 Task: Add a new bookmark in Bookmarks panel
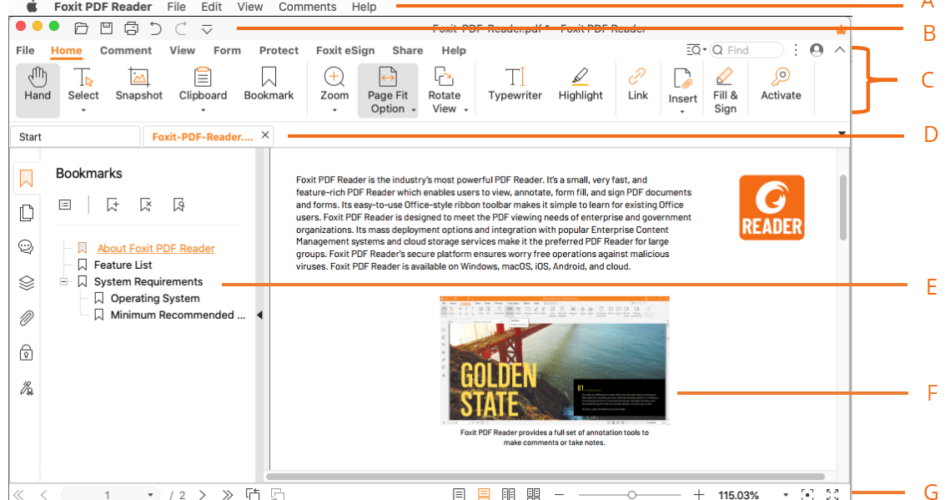point(112,205)
